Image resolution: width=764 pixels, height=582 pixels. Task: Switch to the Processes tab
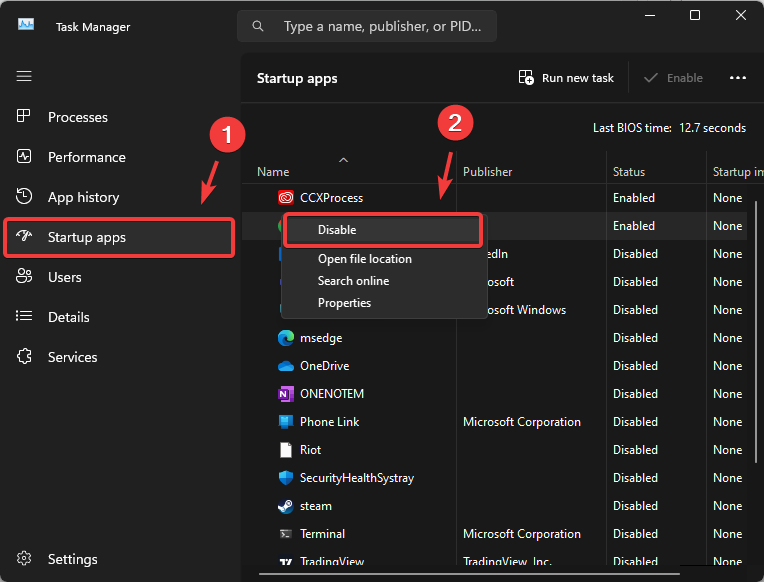click(x=77, y=117)
